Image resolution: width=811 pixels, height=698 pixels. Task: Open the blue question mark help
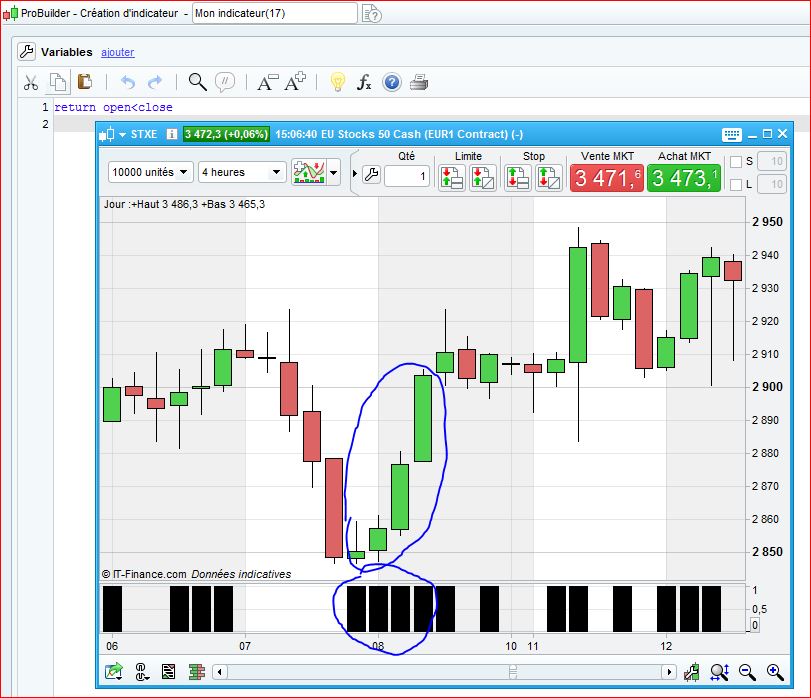pos(392,82)
